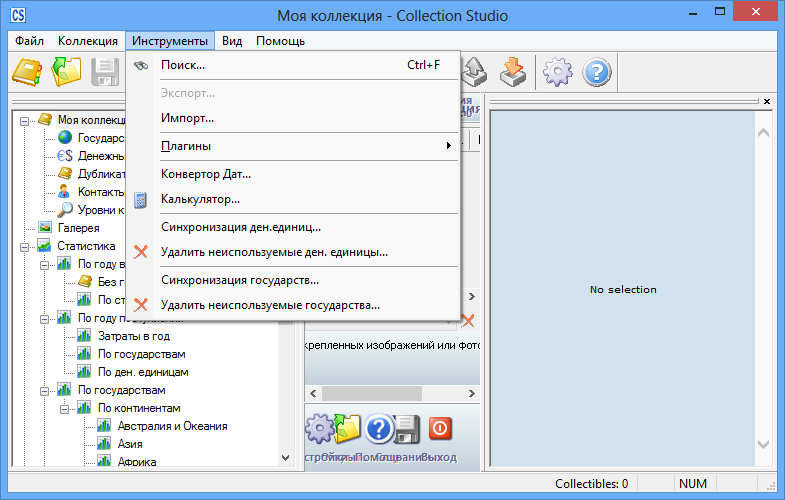Open the Плагины submenu arrow
This screenshot has width=785, height=500.
tap(449, 146)
